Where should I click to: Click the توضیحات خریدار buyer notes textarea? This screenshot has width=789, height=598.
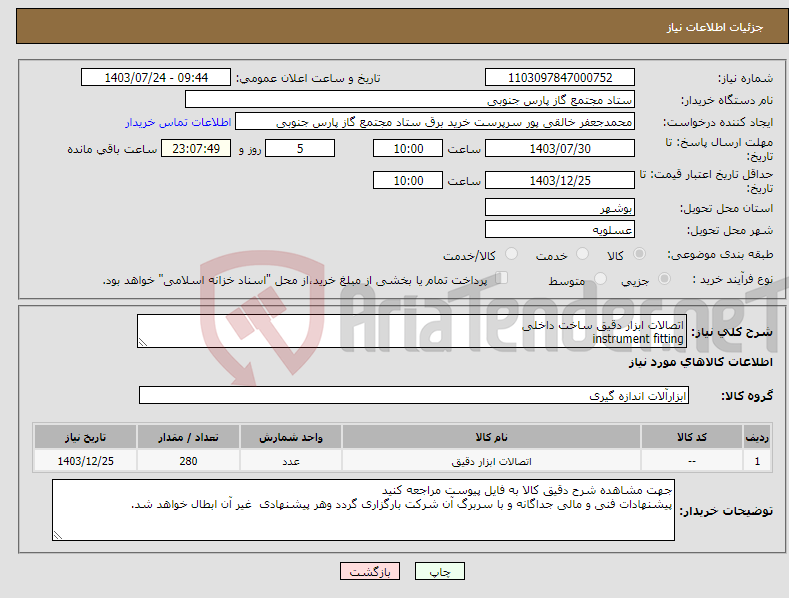pos(363,510)
